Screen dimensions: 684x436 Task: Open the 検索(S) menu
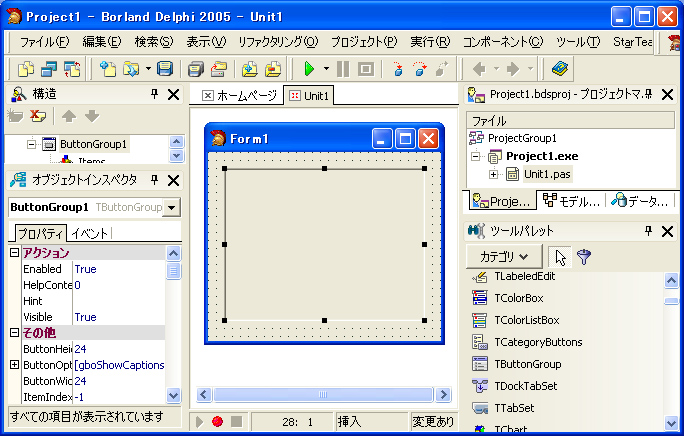click(x=154, y=42)
